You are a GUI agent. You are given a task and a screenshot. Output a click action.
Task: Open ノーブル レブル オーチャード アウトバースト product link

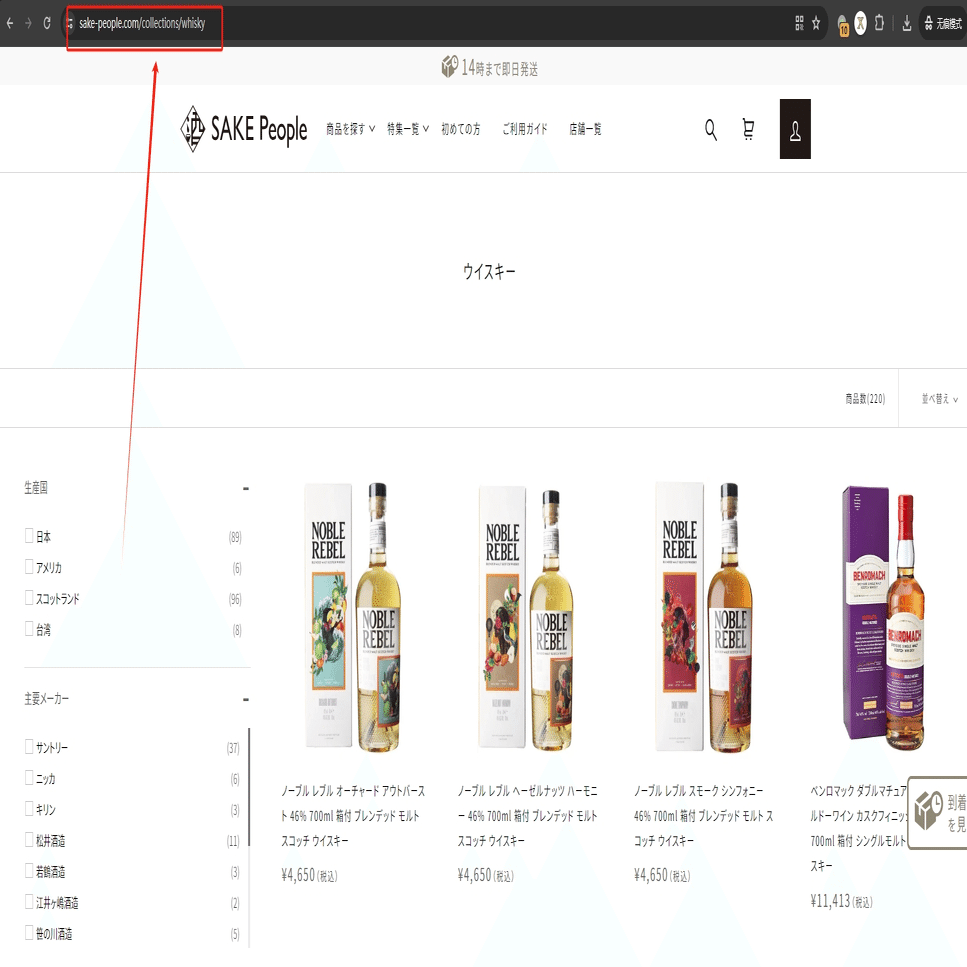click(x=353, y=815)
